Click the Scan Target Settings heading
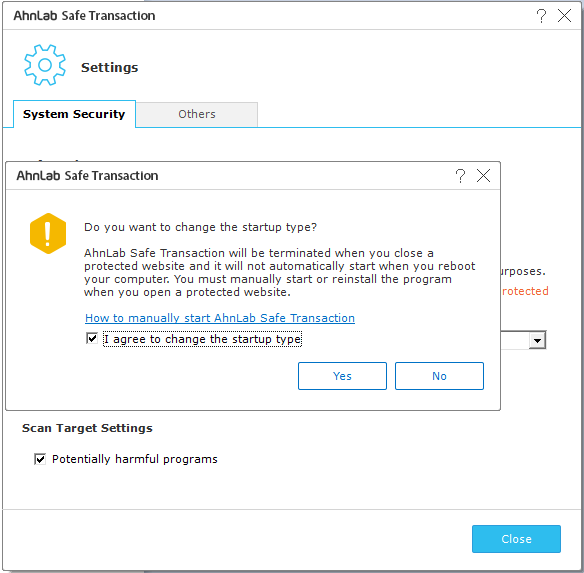The image size is (584, 573). [87, 428]
